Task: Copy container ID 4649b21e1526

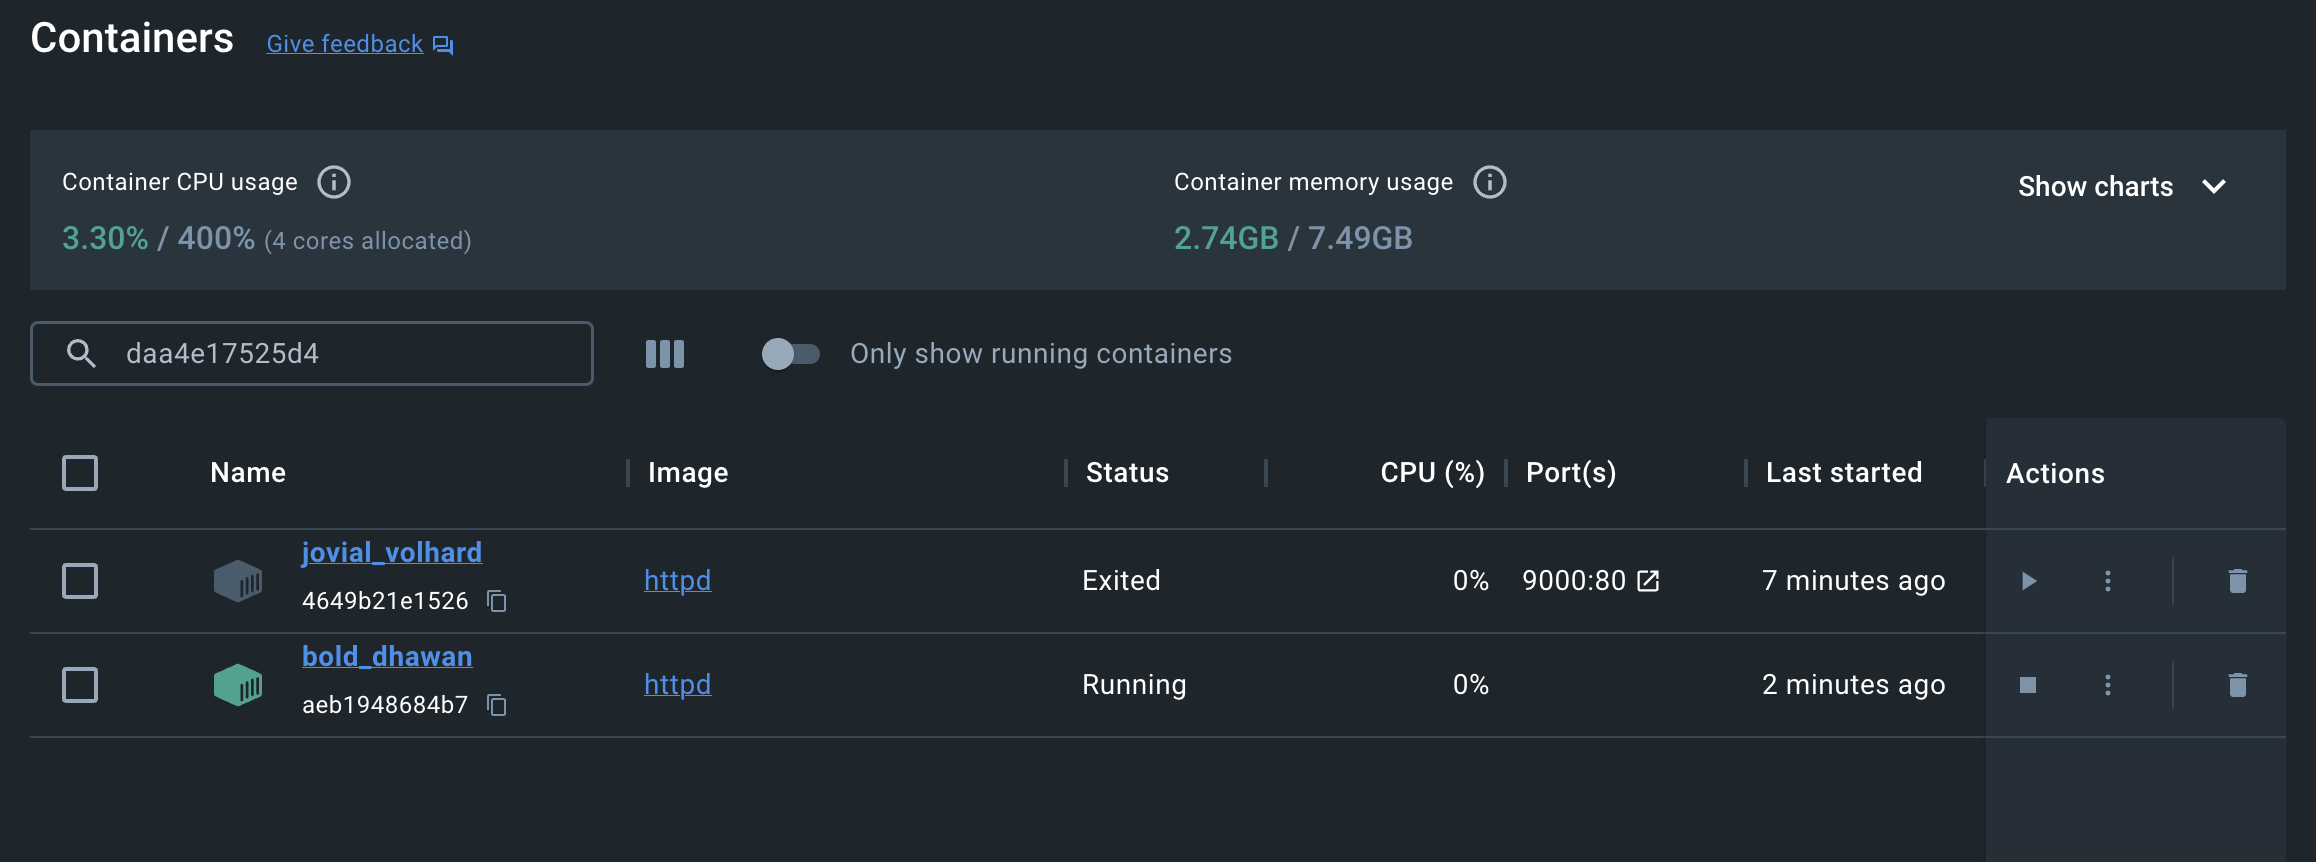Action: pyautogui.click(x=497, y=601)
